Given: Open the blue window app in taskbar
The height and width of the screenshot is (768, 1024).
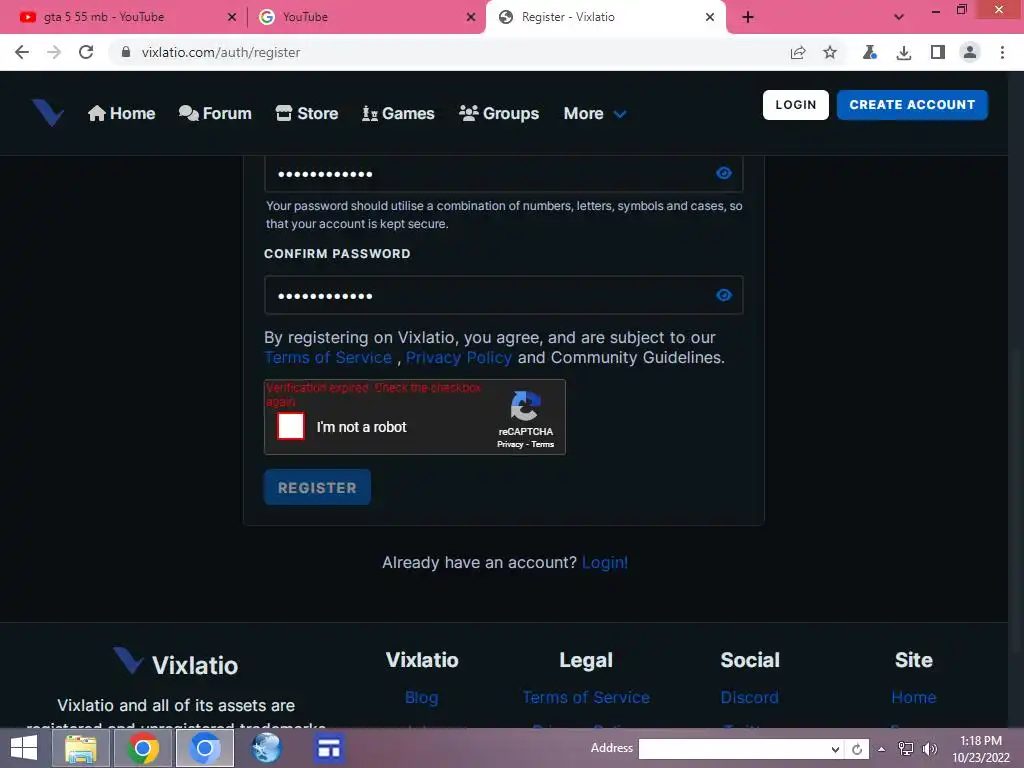Looking at the screenshot, I should [328, 748].
